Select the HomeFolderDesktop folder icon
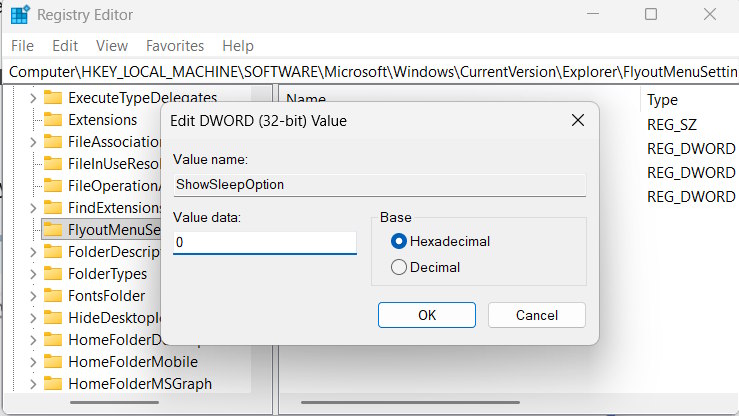 tap(53, 340)
